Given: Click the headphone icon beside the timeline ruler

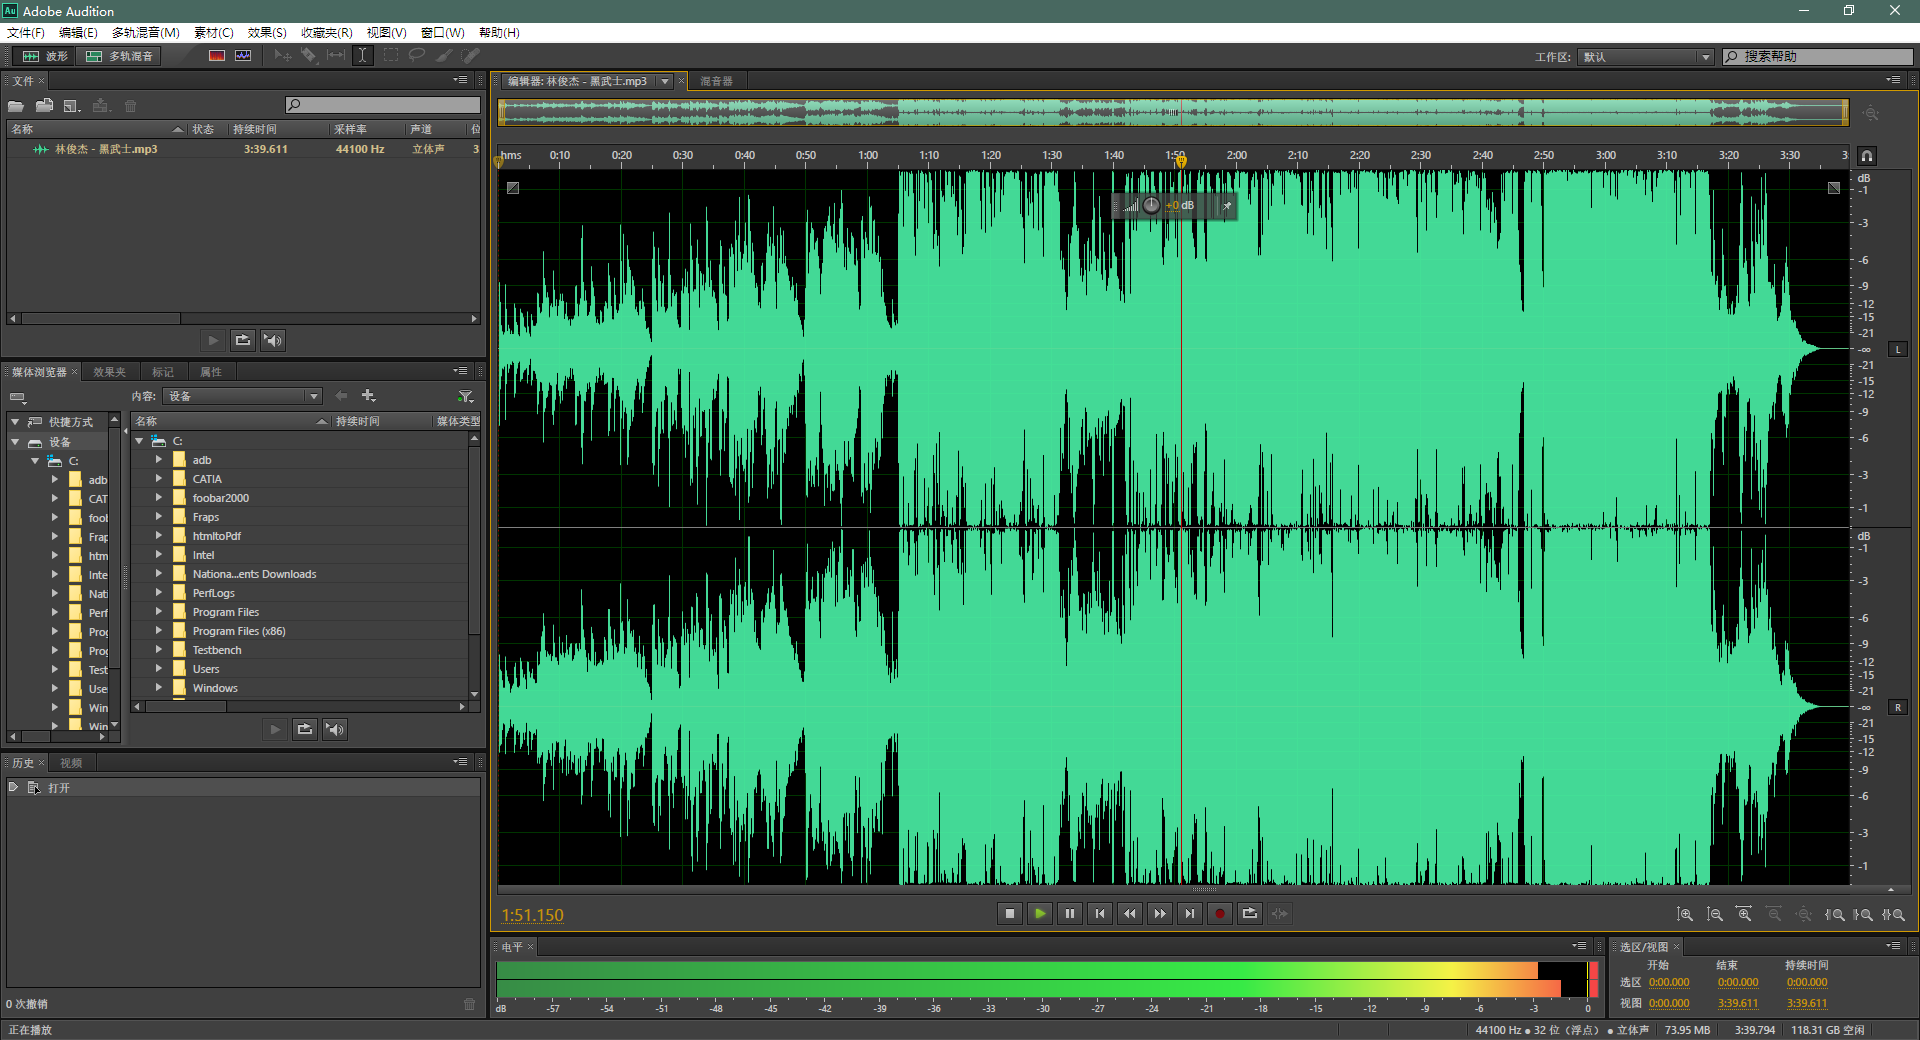Looking at the screenshot, I should click(1866, 156).
